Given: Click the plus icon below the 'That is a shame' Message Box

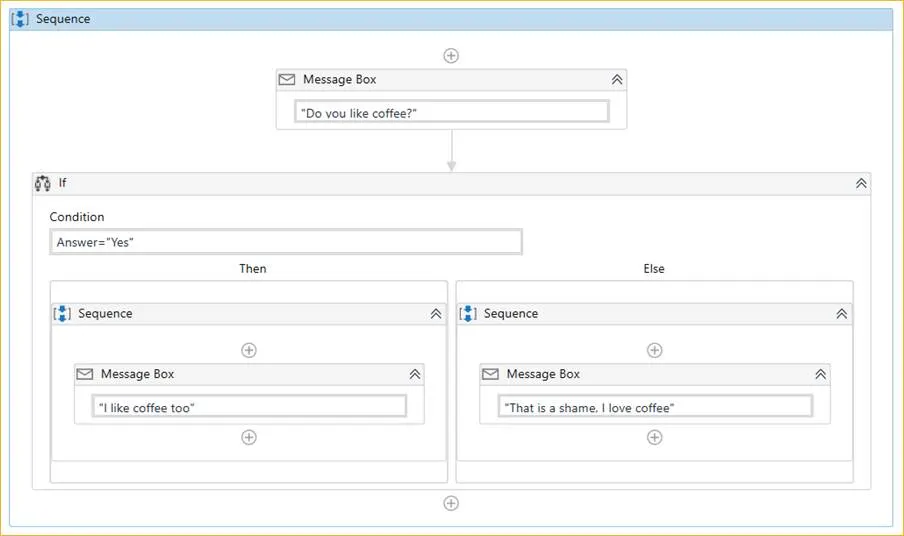Looking at the screenshot, I should click(654, 437).
